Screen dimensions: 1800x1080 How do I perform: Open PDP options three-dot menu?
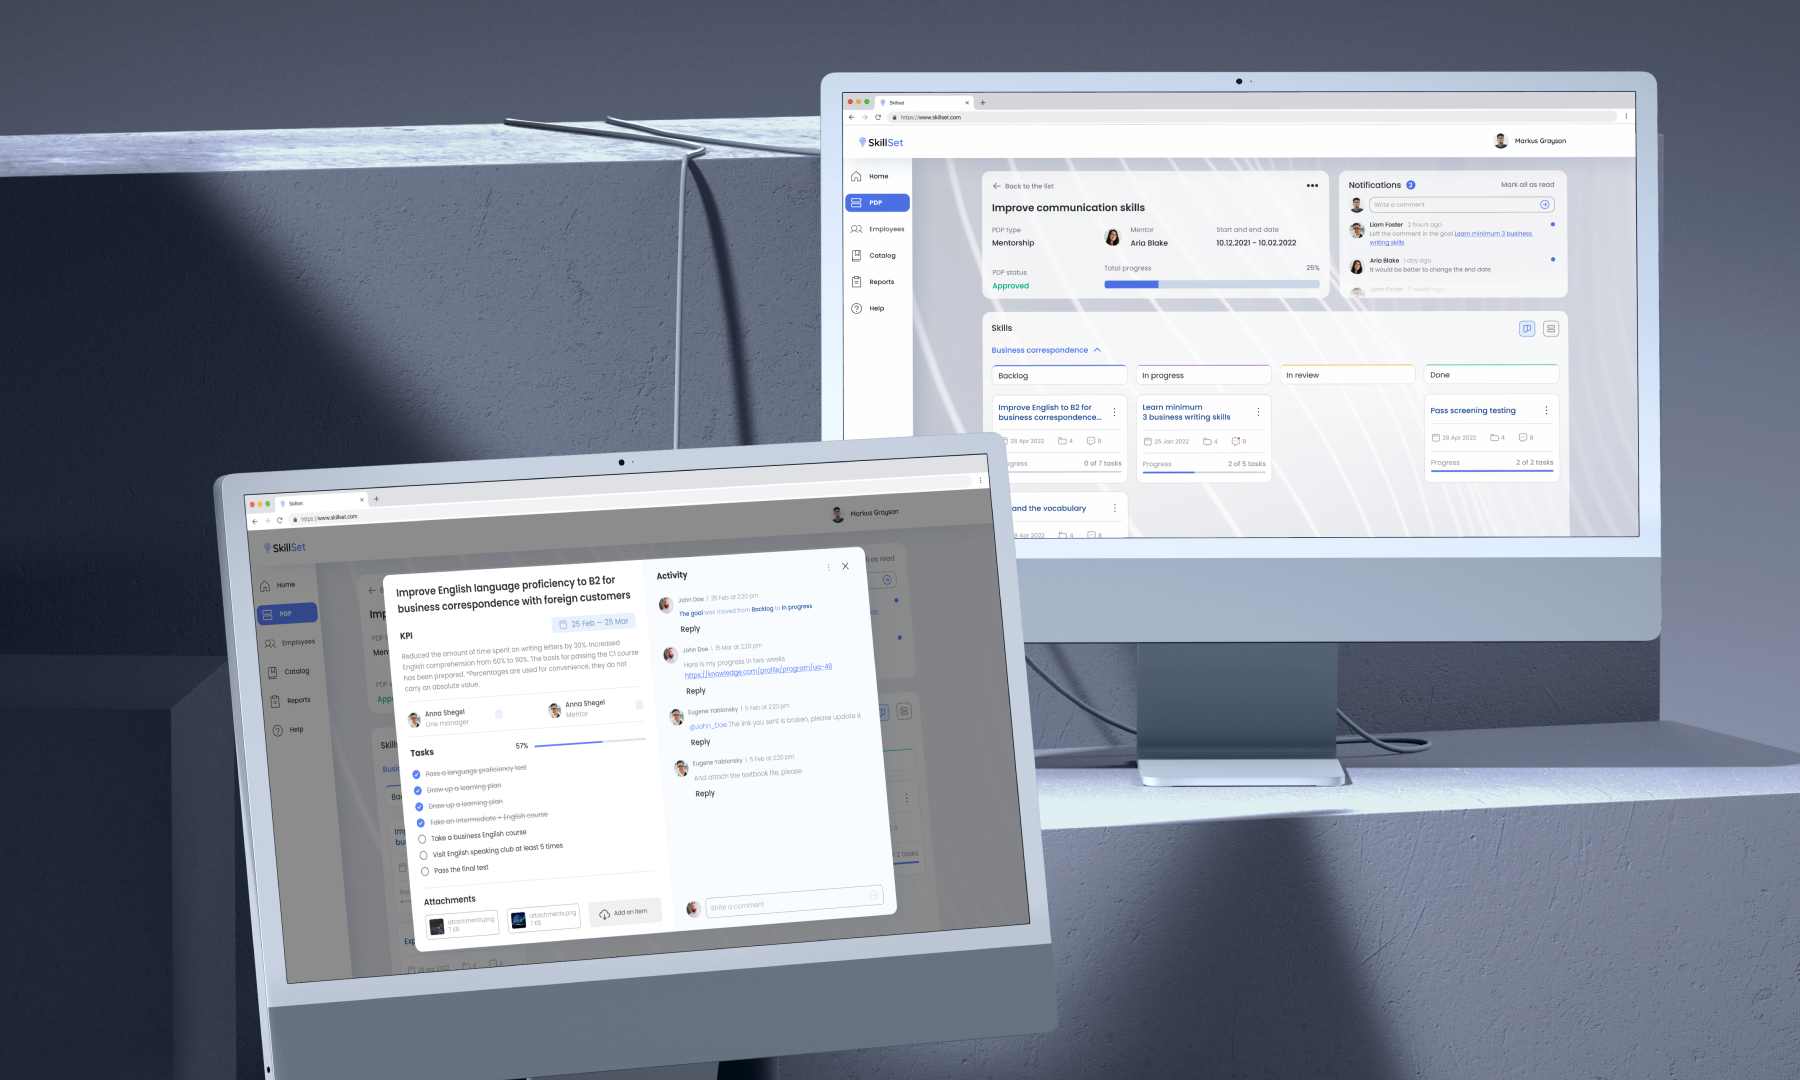(x=1312, y=186)
